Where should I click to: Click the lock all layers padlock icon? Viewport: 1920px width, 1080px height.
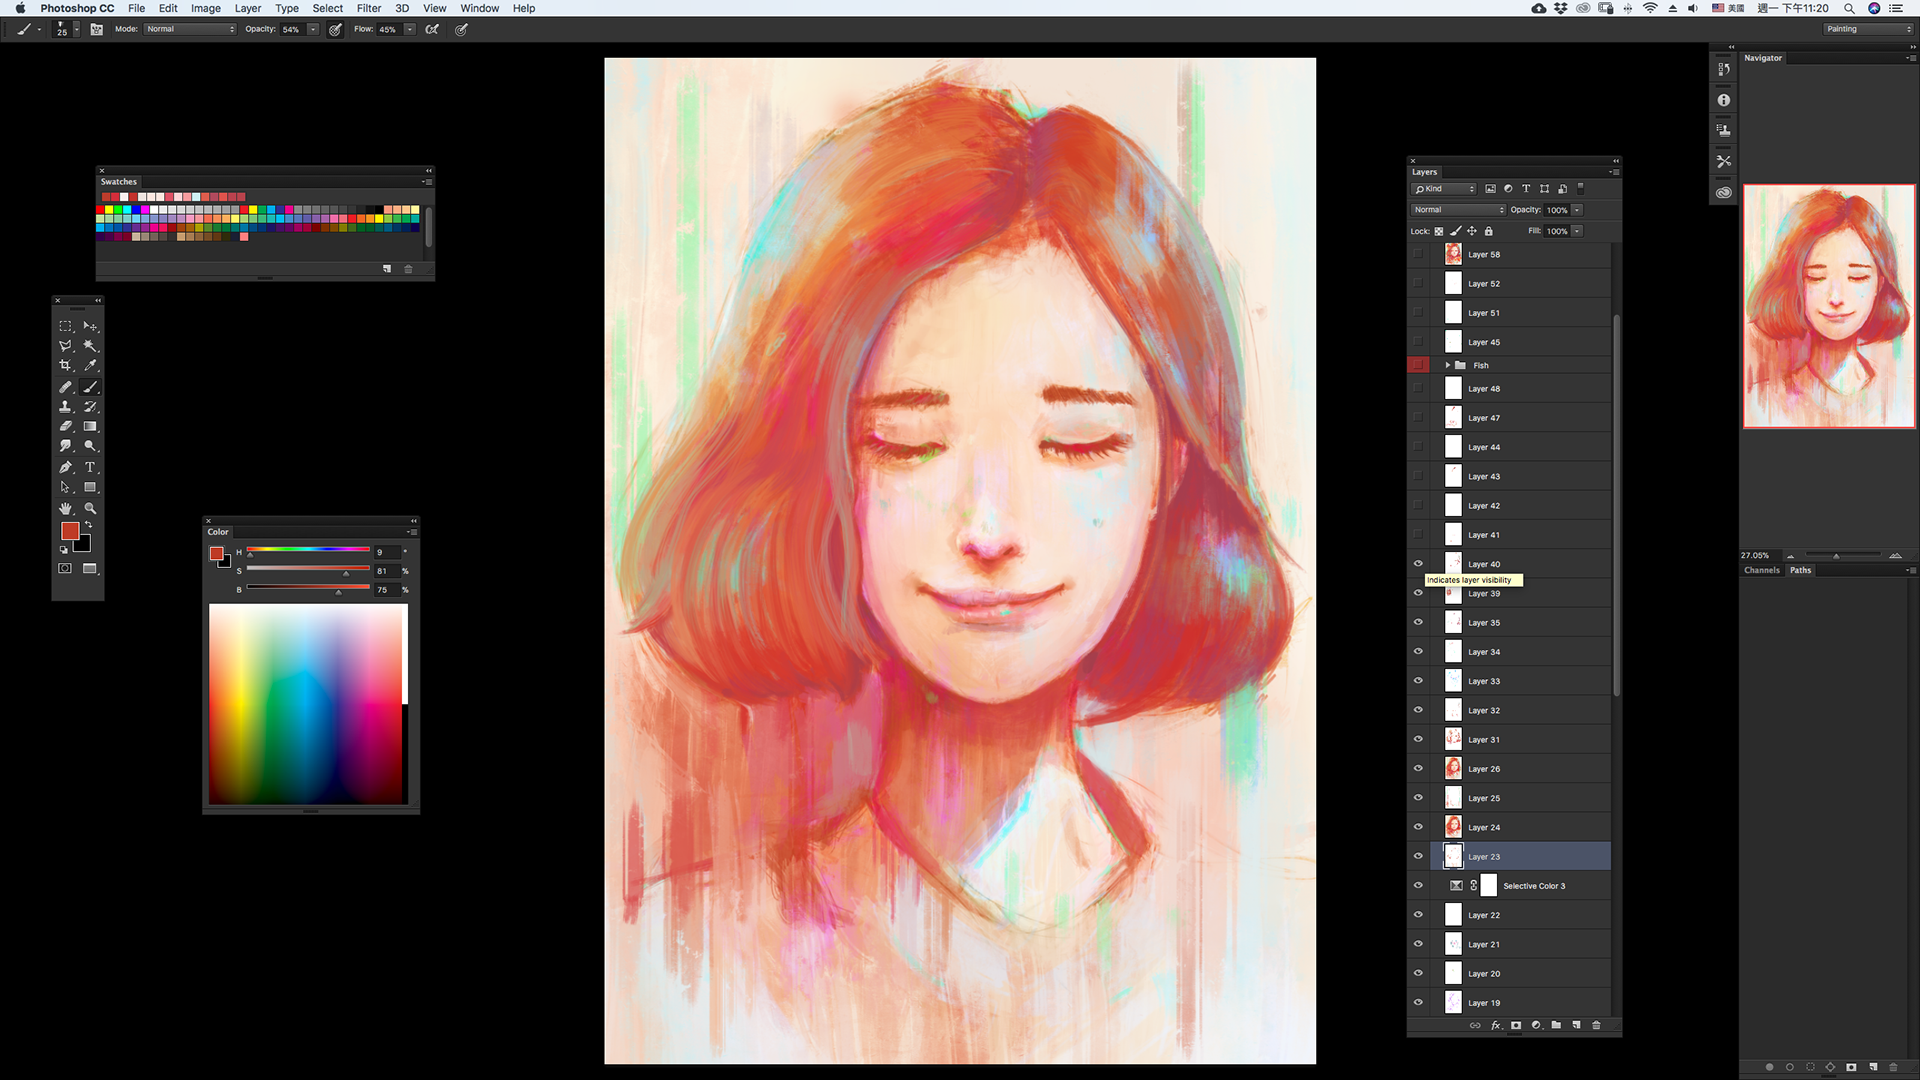click(1488, 231)
